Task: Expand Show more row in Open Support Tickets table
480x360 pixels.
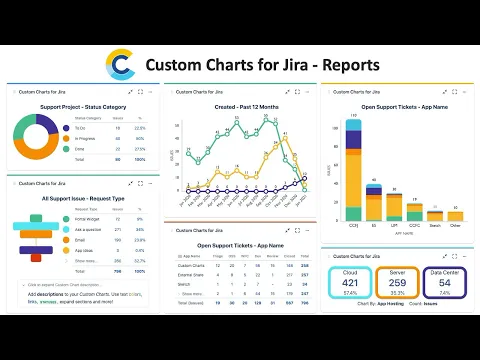Action: click(x=191, y=294)
